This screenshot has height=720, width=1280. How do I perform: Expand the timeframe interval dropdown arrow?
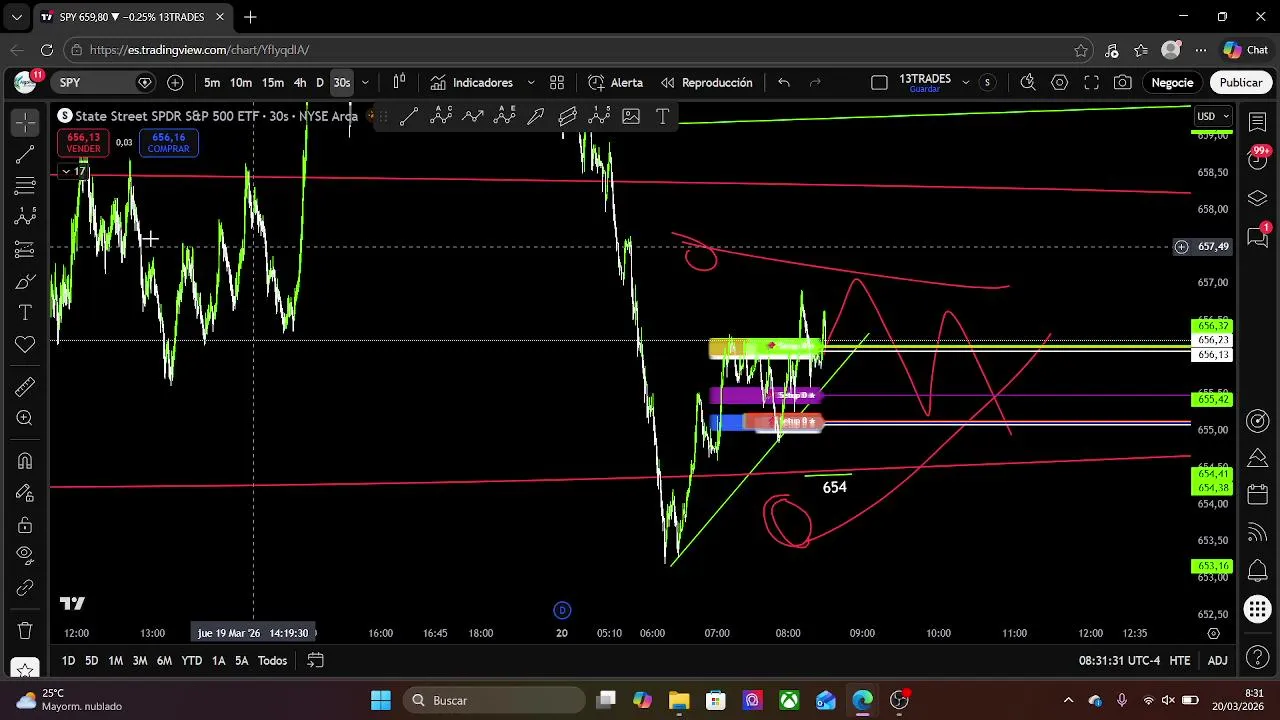[365, 83]
